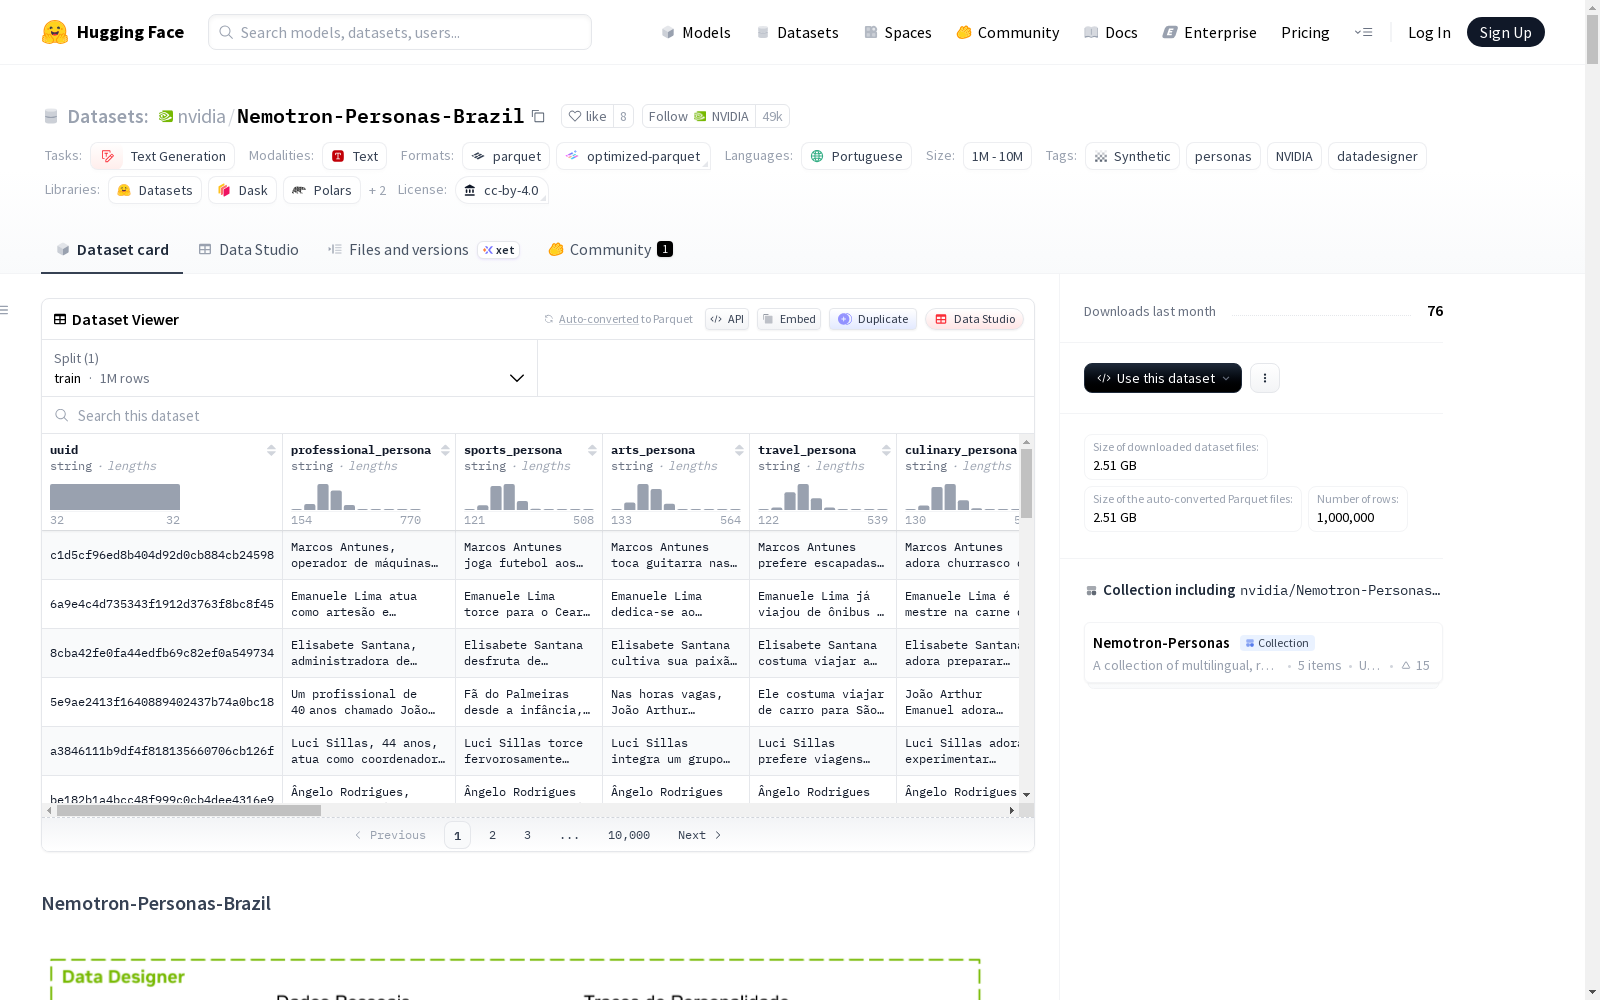This screenshot has width=1600, height=1000.
Task: Click the cc-by-4.0 license tag
Action: click(x=502, y=190)
